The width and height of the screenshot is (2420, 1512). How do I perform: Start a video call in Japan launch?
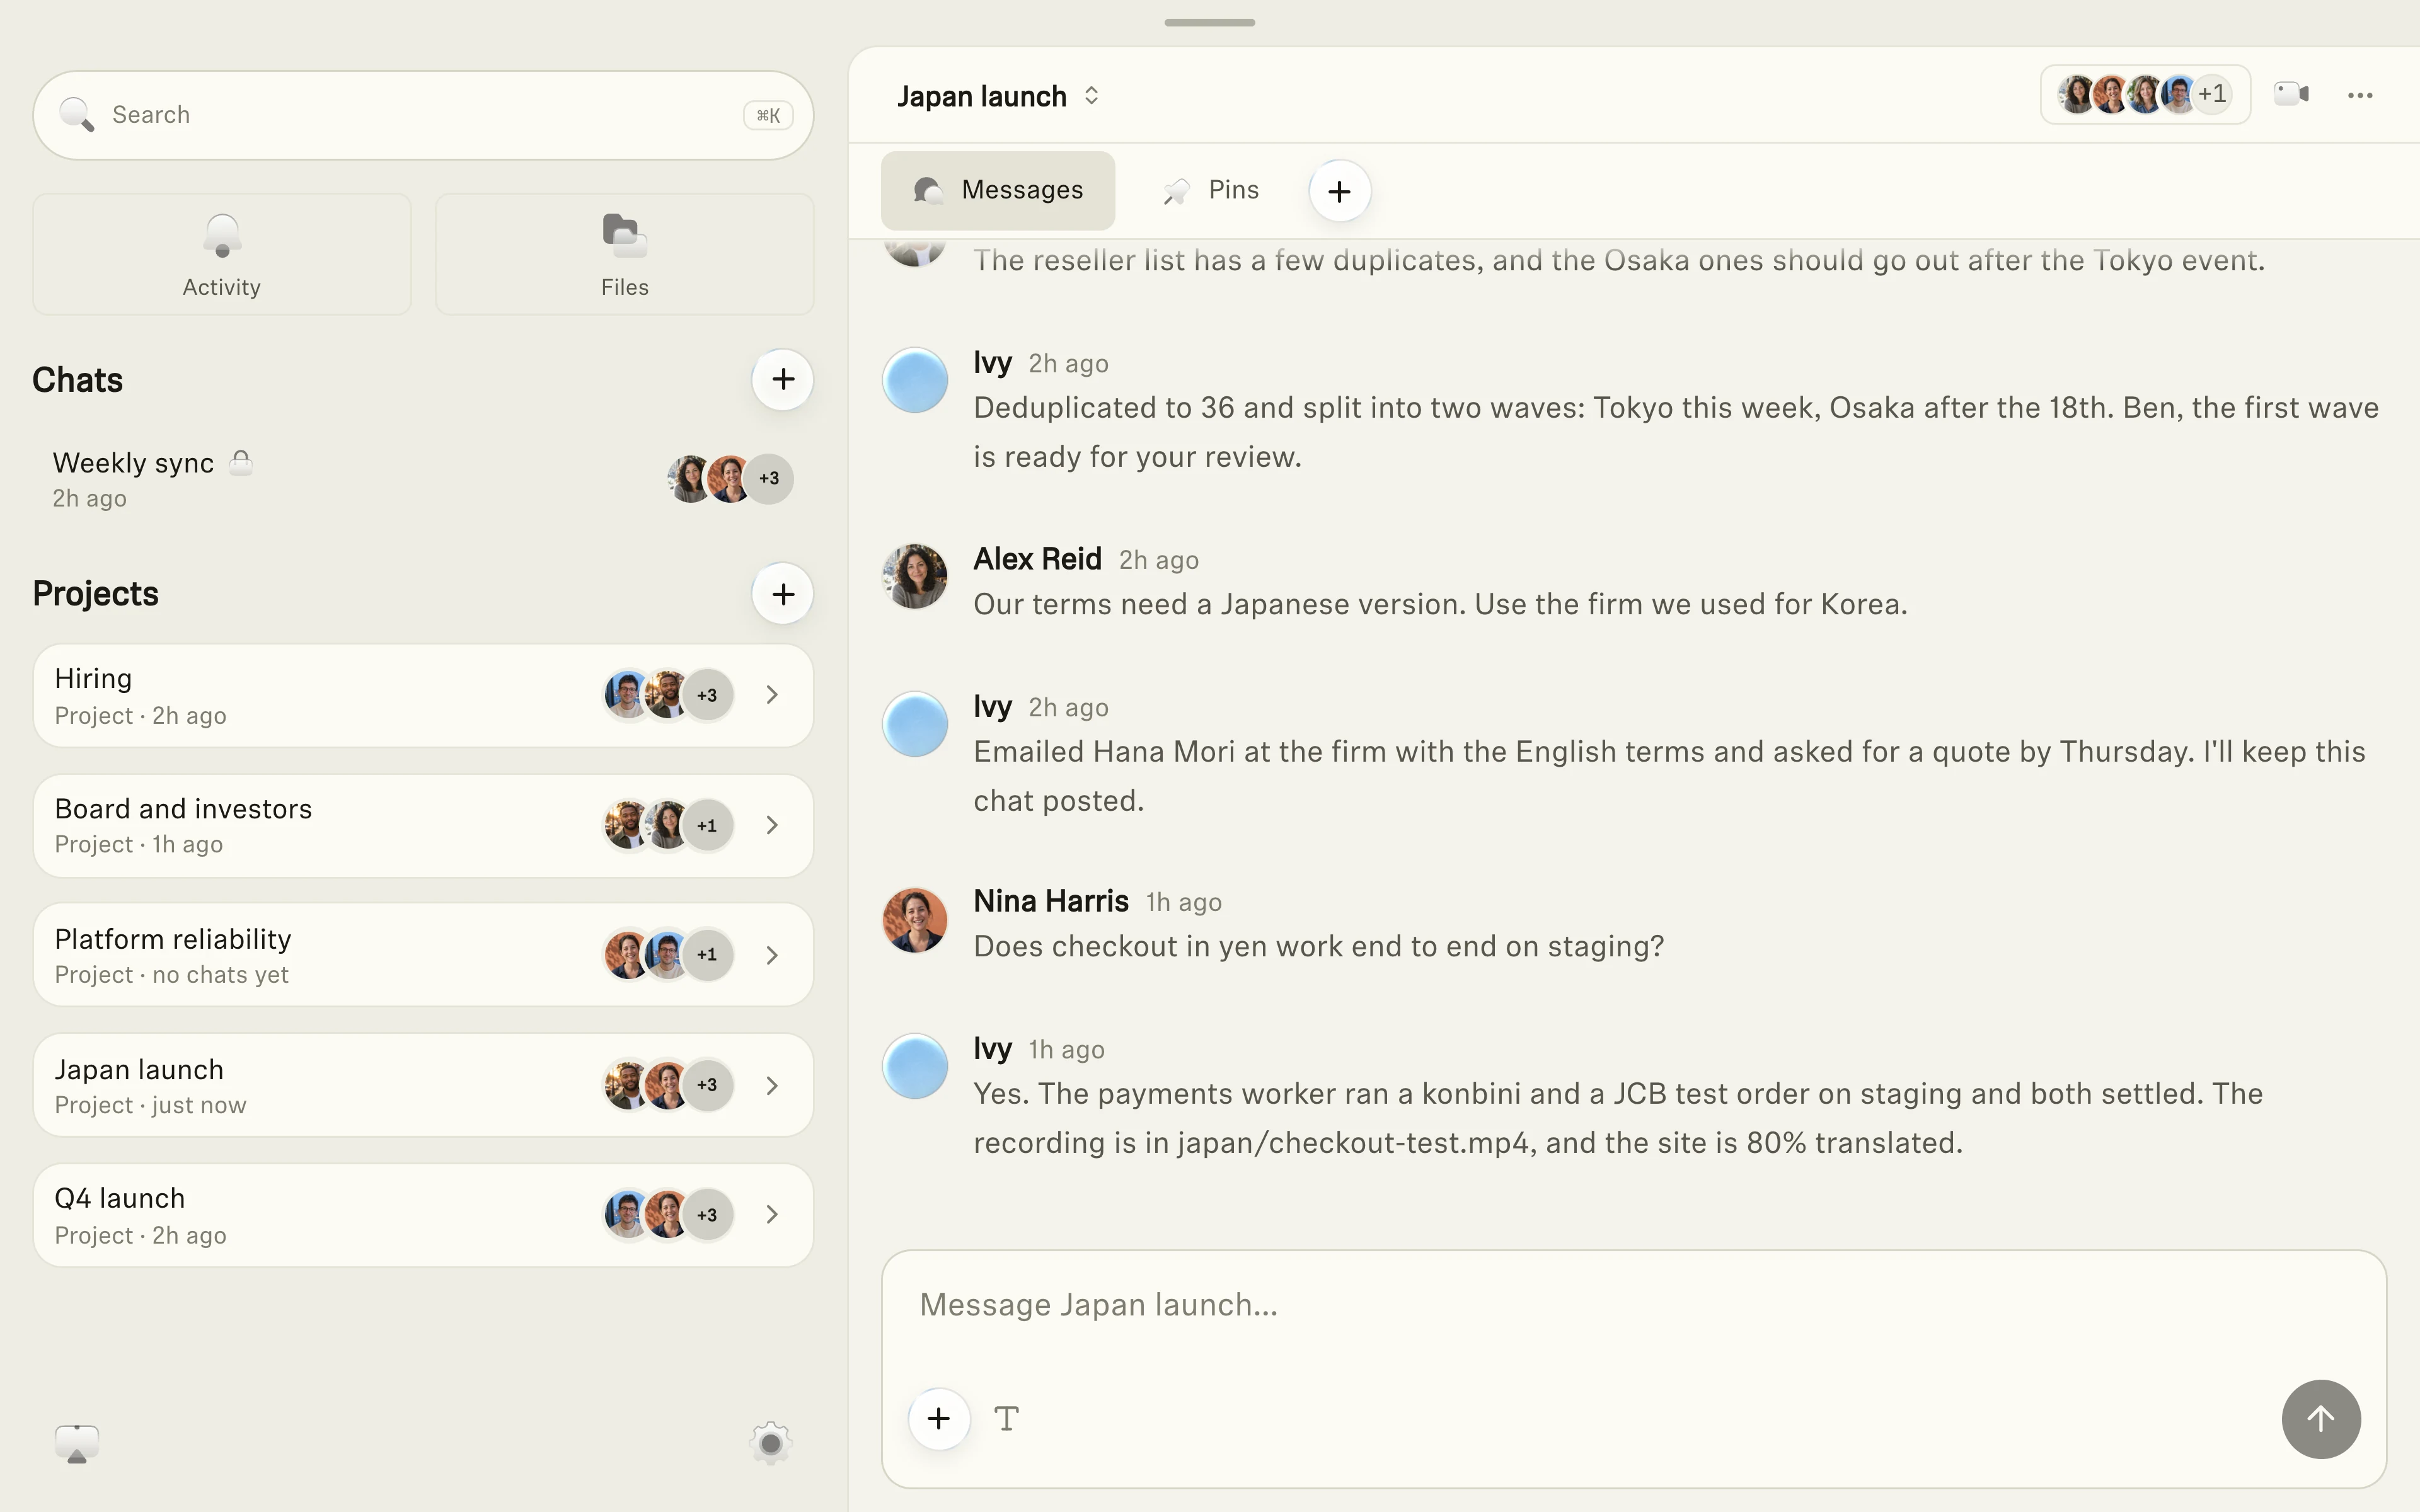[x=2291, y=95]
